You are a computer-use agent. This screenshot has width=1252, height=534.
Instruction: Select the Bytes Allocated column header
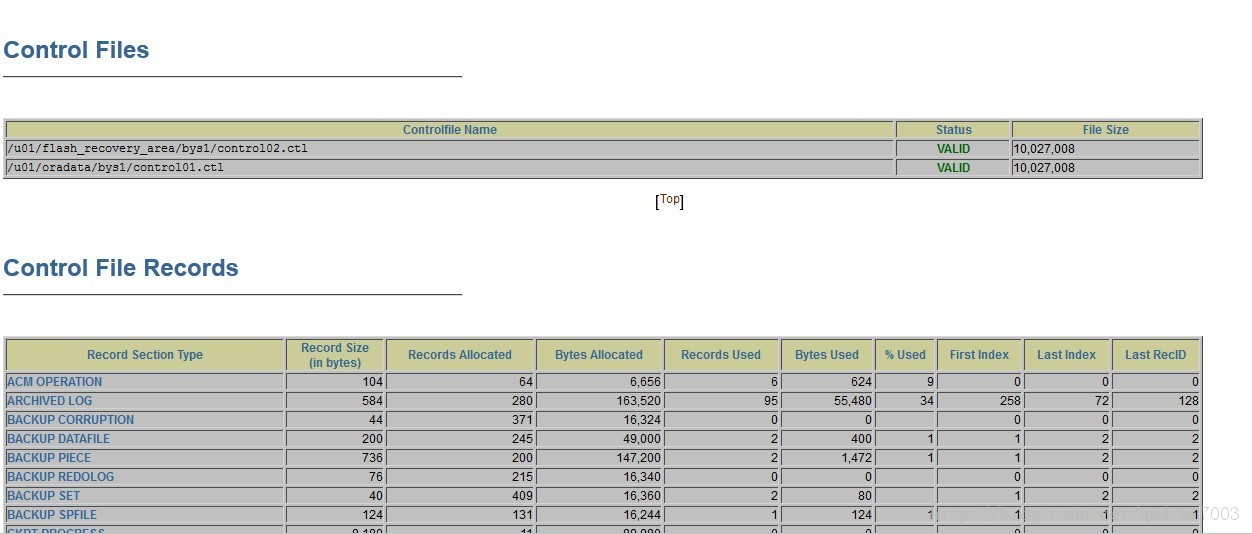599,355
